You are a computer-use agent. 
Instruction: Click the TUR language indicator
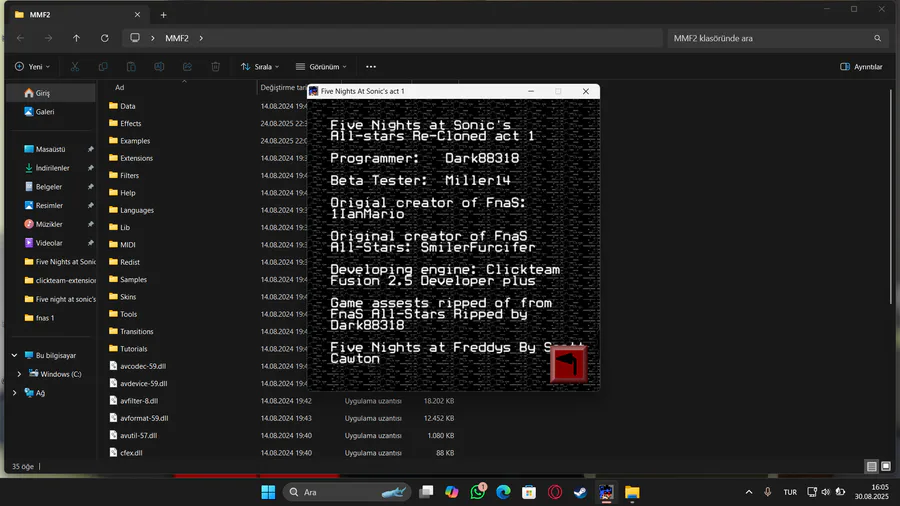tap(790, 492)
